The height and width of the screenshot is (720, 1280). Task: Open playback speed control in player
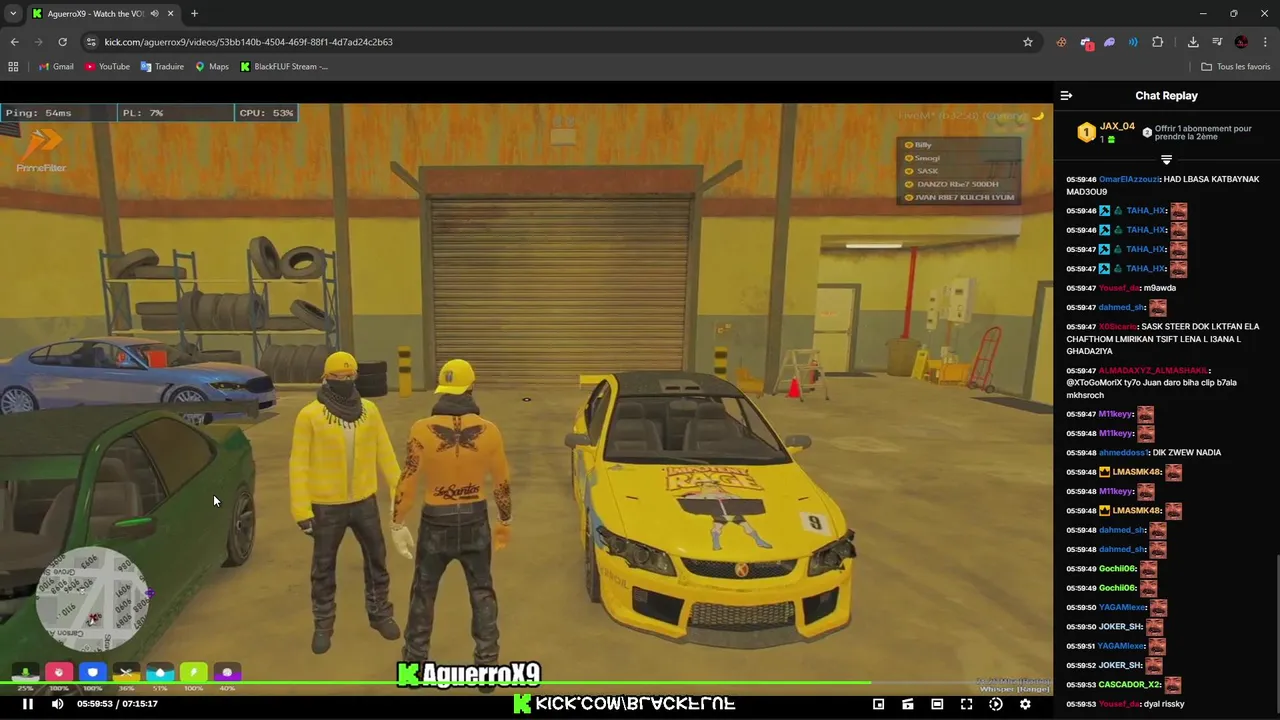click(995, 704)
